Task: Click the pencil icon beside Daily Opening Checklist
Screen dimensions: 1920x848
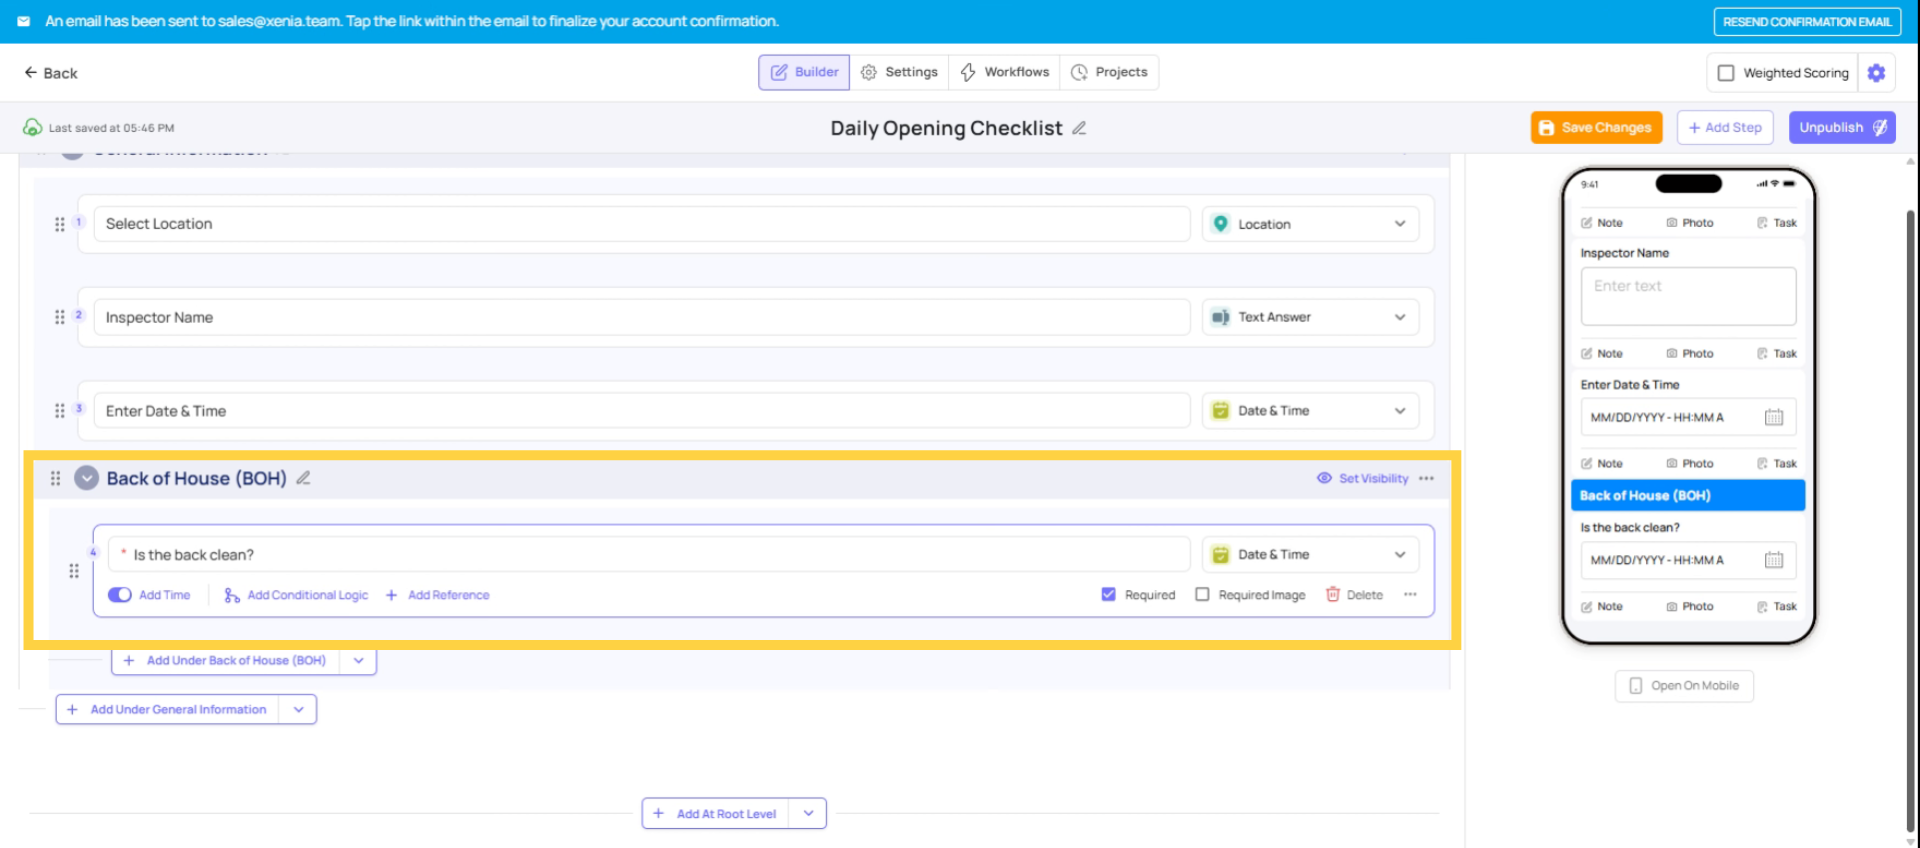Action: (x=1079, y=128)
